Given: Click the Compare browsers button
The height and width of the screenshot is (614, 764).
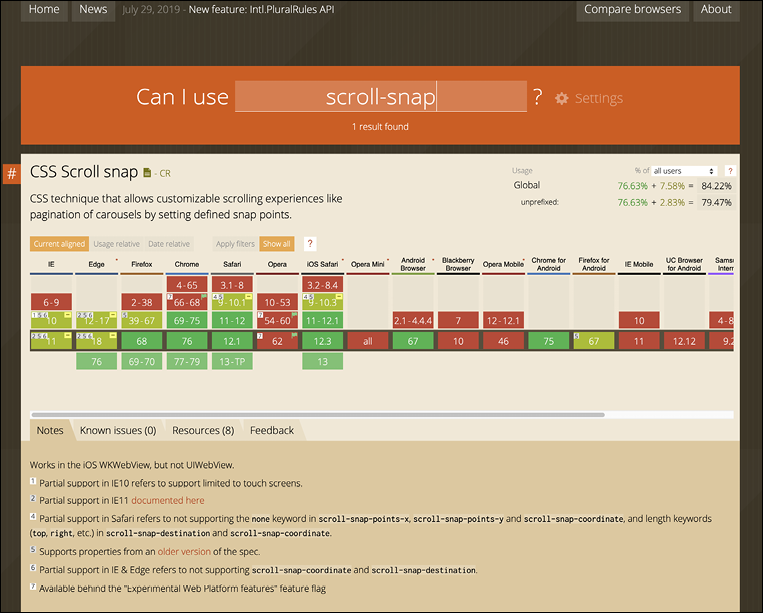Looking at the screenshot, I should click(x=633, y=10).
